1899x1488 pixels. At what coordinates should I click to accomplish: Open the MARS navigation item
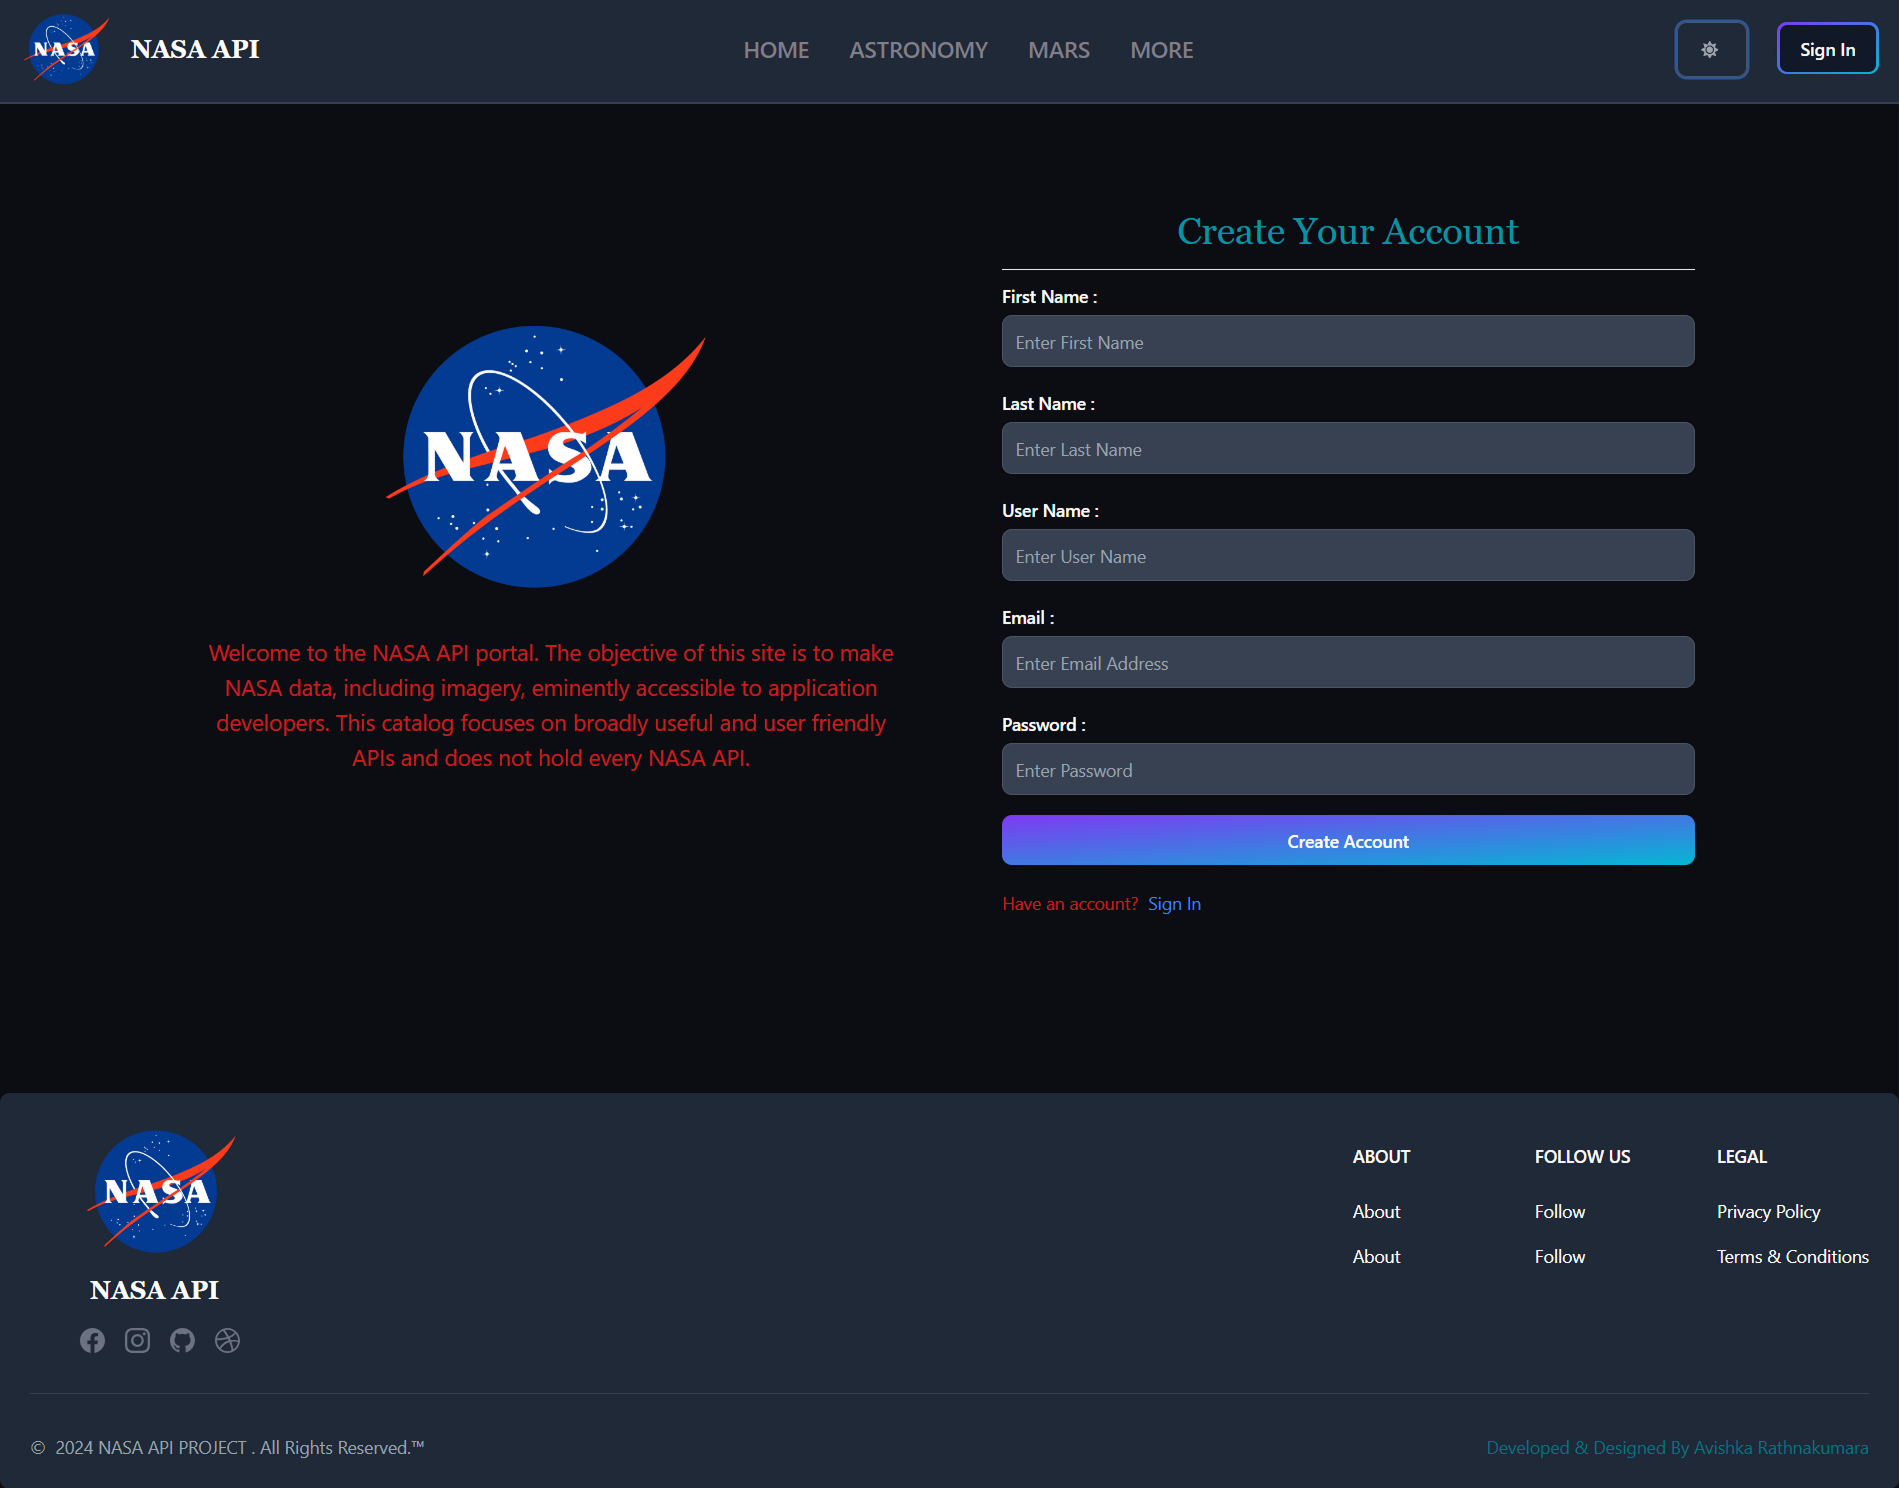[1058, 50]
